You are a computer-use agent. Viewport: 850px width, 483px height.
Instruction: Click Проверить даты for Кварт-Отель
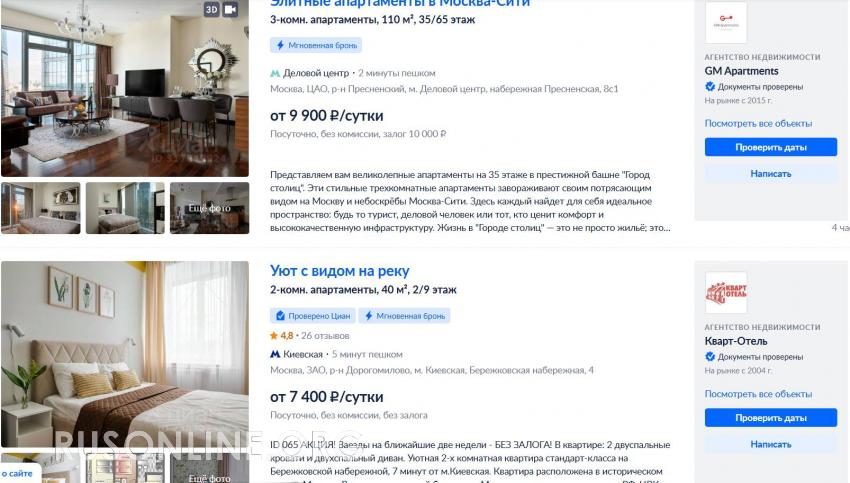pyautogui.click(x=771, y=417)
